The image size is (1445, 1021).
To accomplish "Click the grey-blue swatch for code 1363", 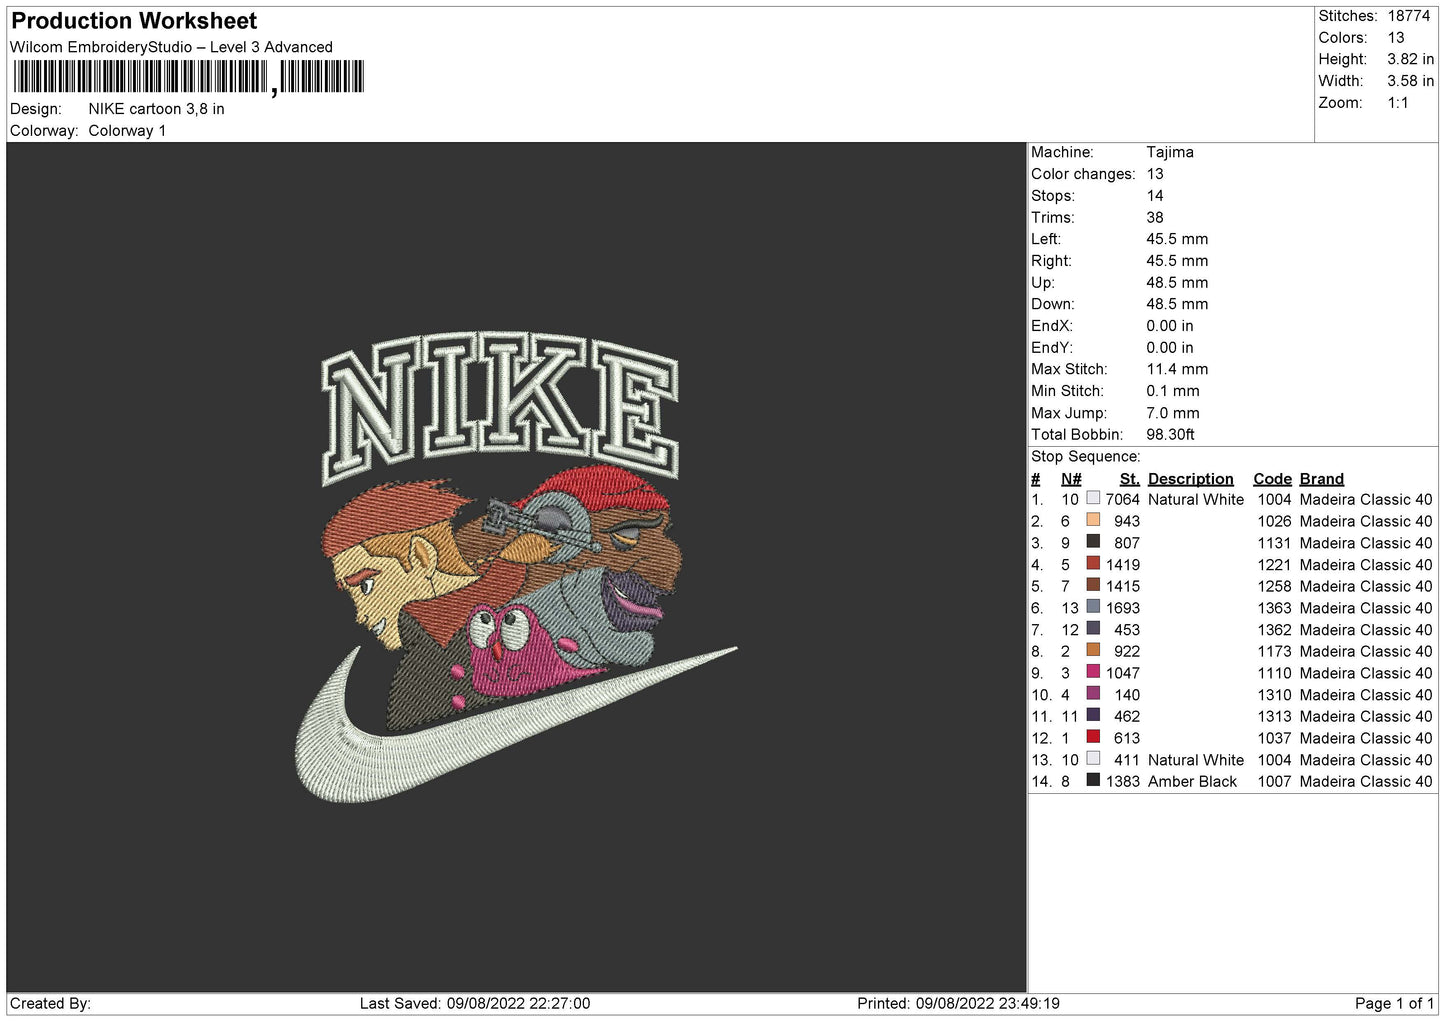I will click(1093, 607).
